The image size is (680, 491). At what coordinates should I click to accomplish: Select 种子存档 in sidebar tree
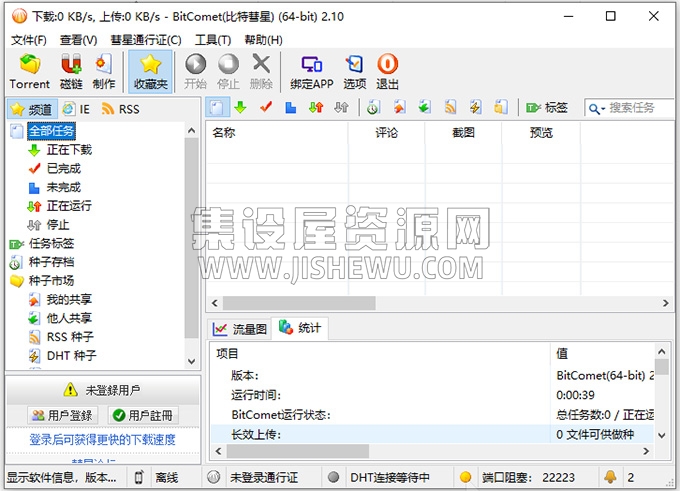tap(51, 262)
